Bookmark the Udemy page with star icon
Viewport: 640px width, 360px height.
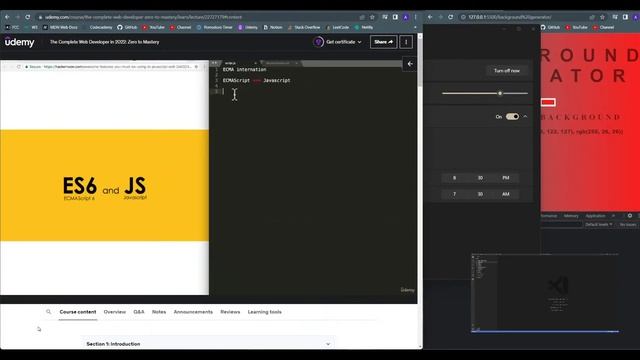pyautogui.click(x=372, y=17)
